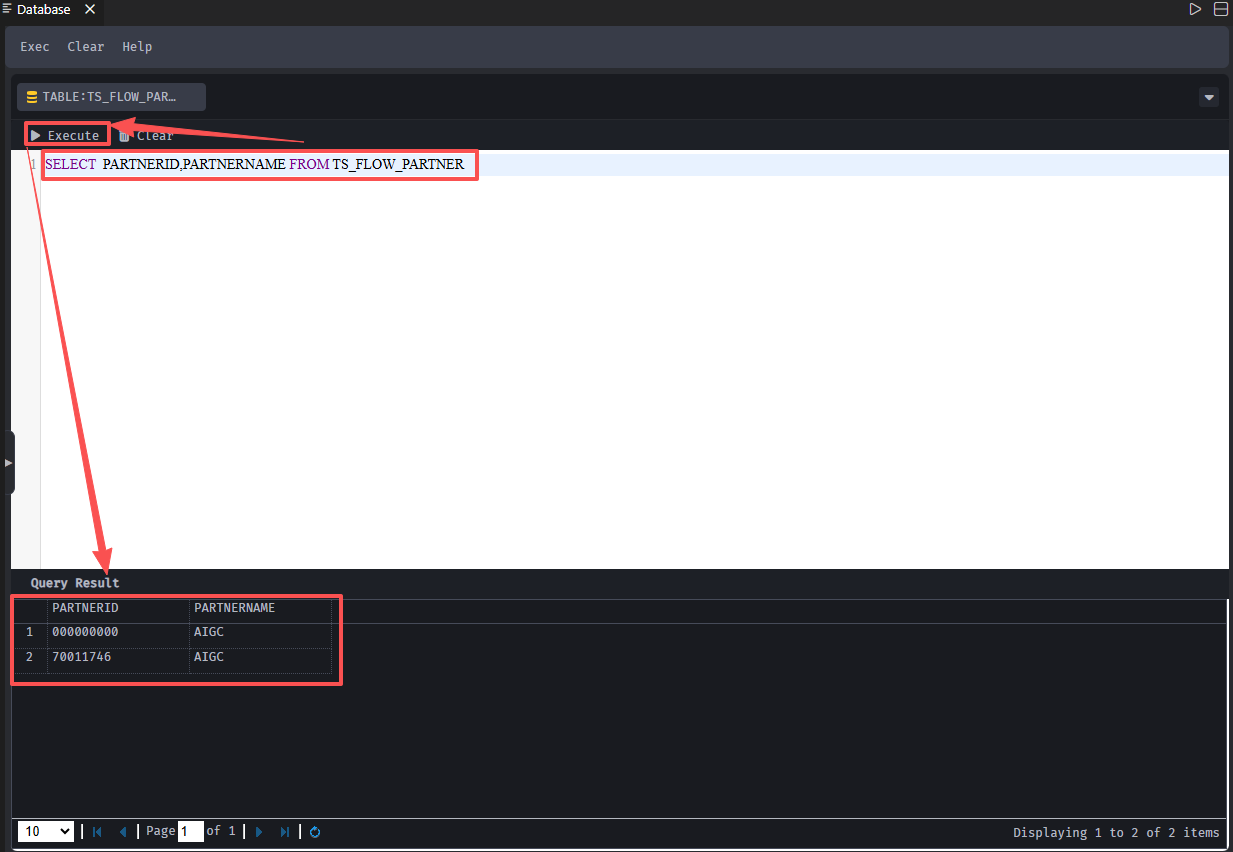Click the page number input field
1233x852 pixels.
point(190,832)
